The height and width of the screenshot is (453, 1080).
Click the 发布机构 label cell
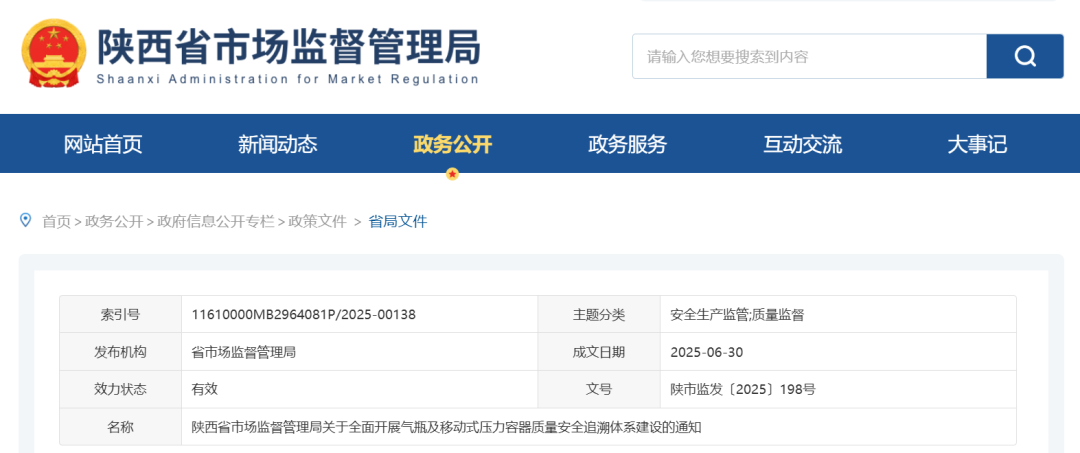click(x=121, y=352)
